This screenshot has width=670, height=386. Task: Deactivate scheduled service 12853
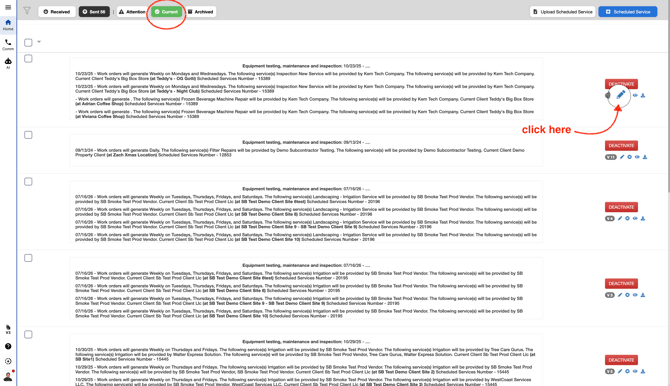(621, 145)
